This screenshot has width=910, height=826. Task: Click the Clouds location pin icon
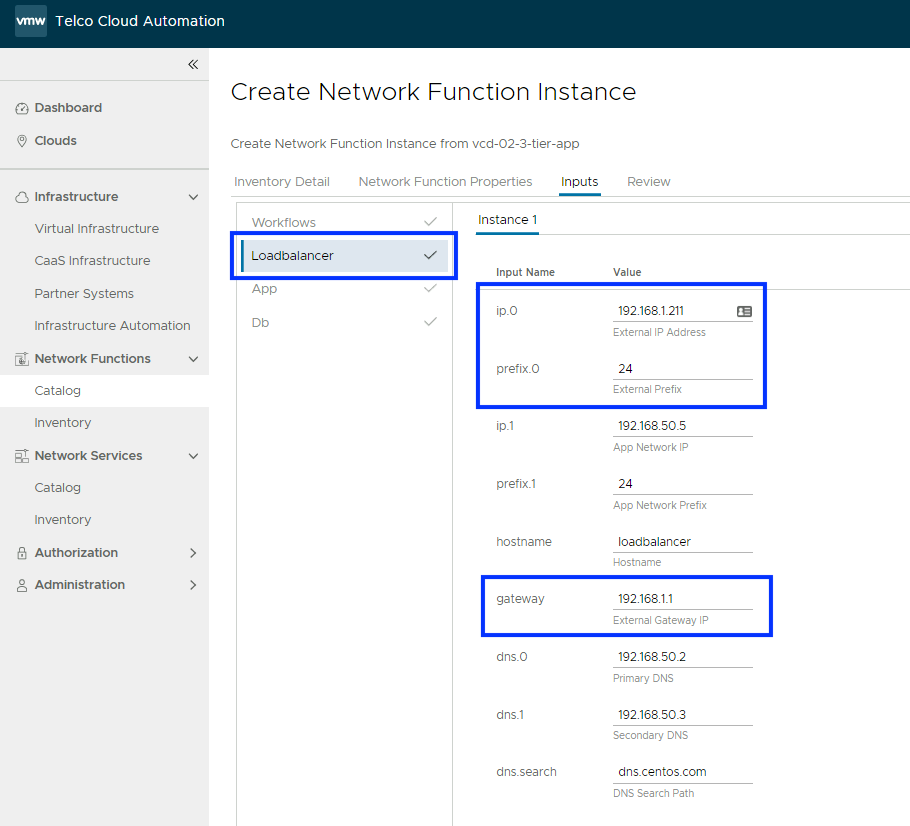(22, 141)
